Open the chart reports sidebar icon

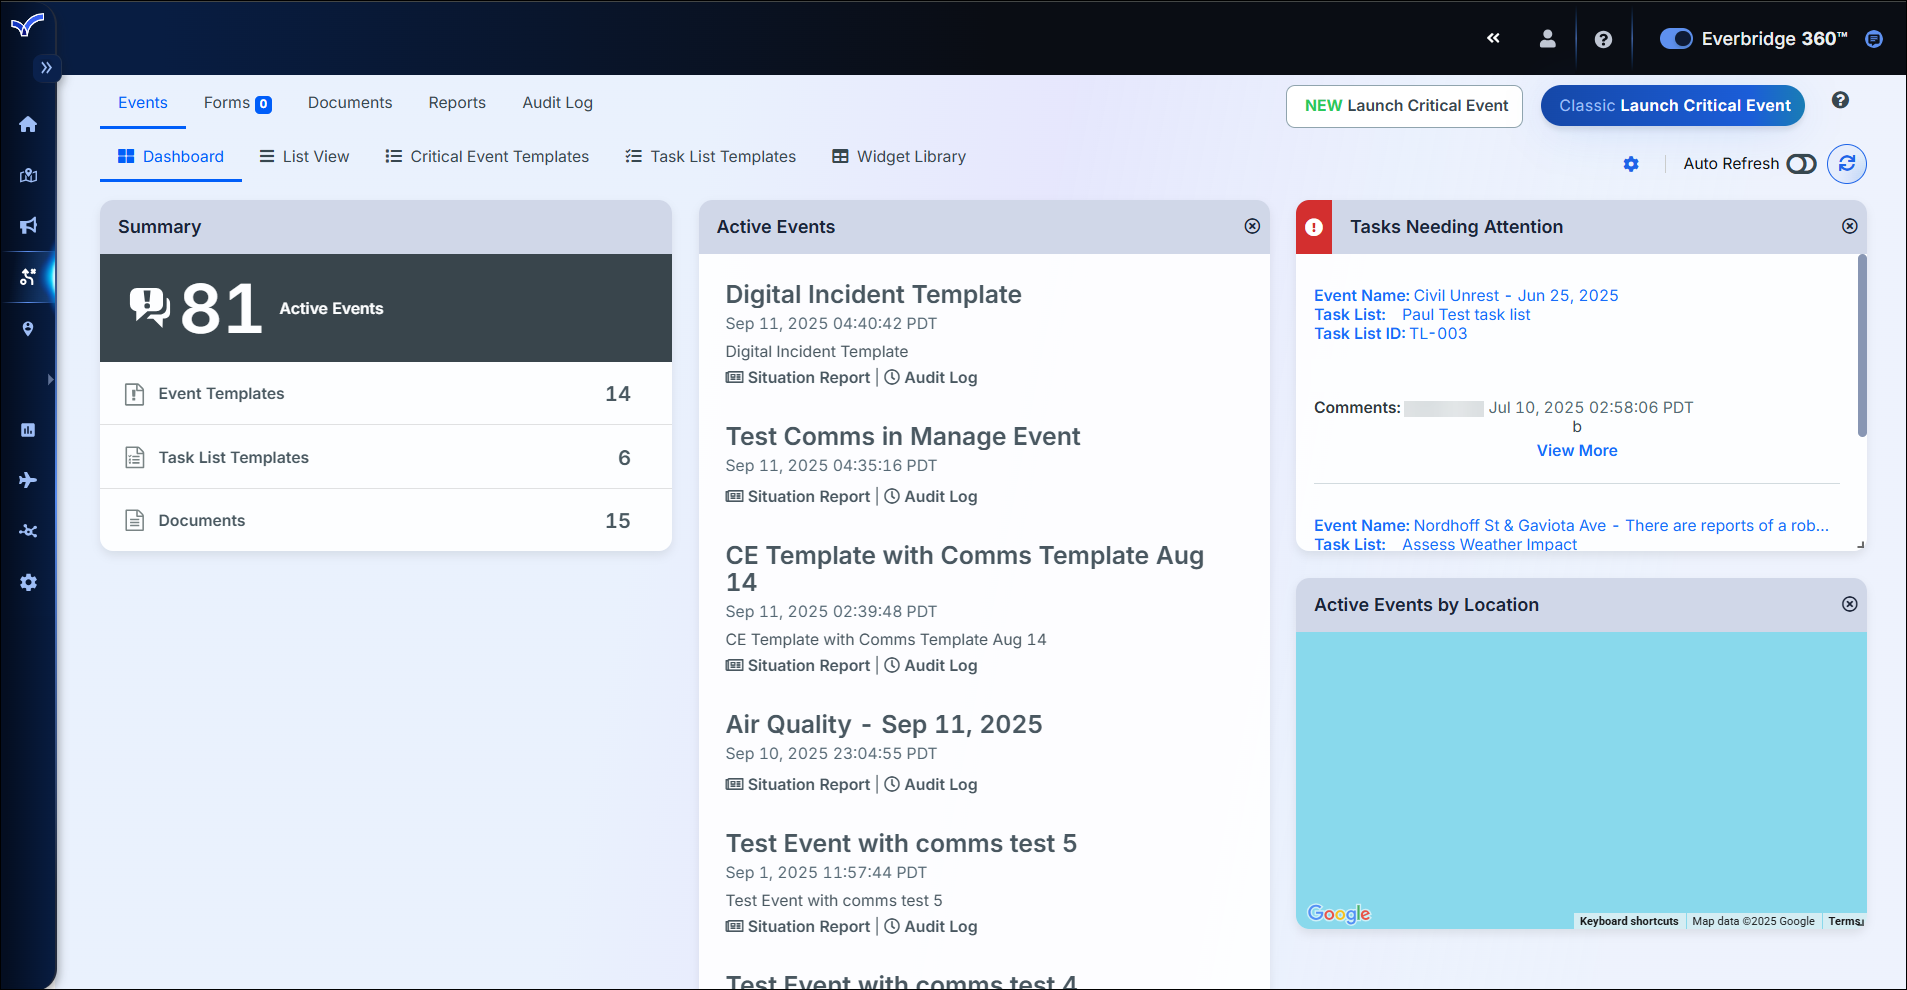tap(28, 430)
